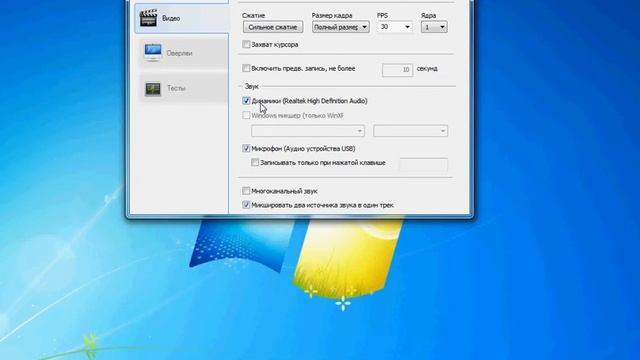Screen dimensions: 640x360
Task: Enable the Многоканальный звук checkbox
Action: (246, 191)
